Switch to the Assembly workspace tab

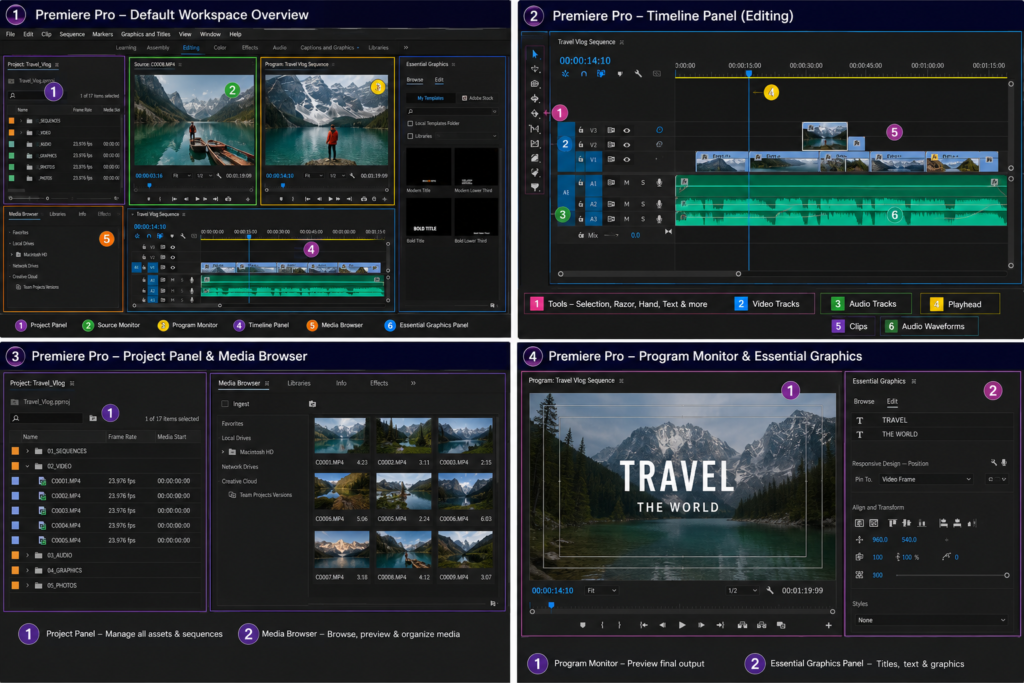158,48
